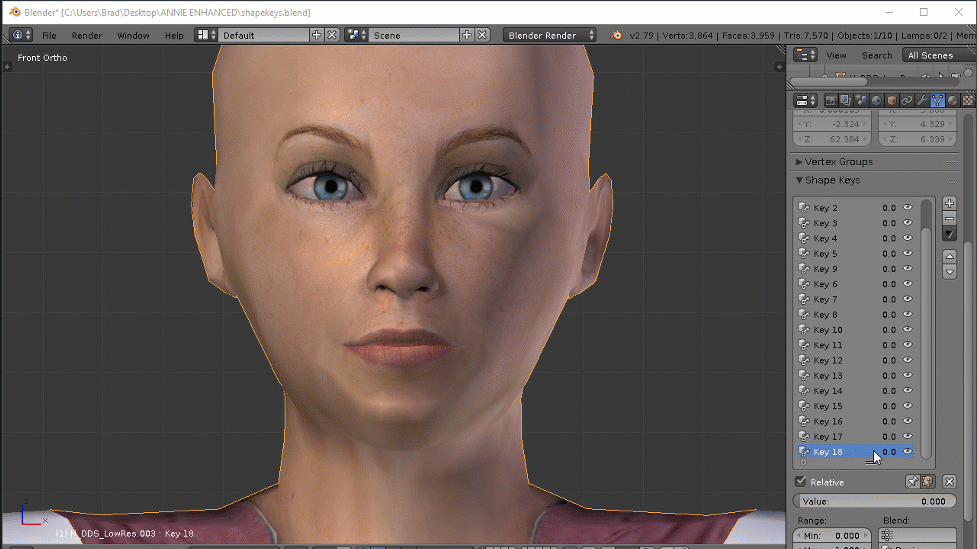Switch to the Render properties tab
The width and height of the screenshot is (977, 549).
pyautogui.click(x=831, y=100)
